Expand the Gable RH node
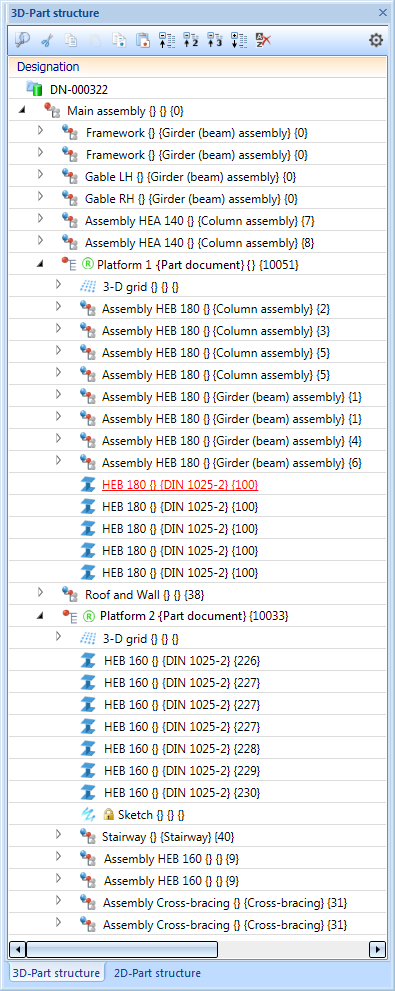 pos(40,197)
